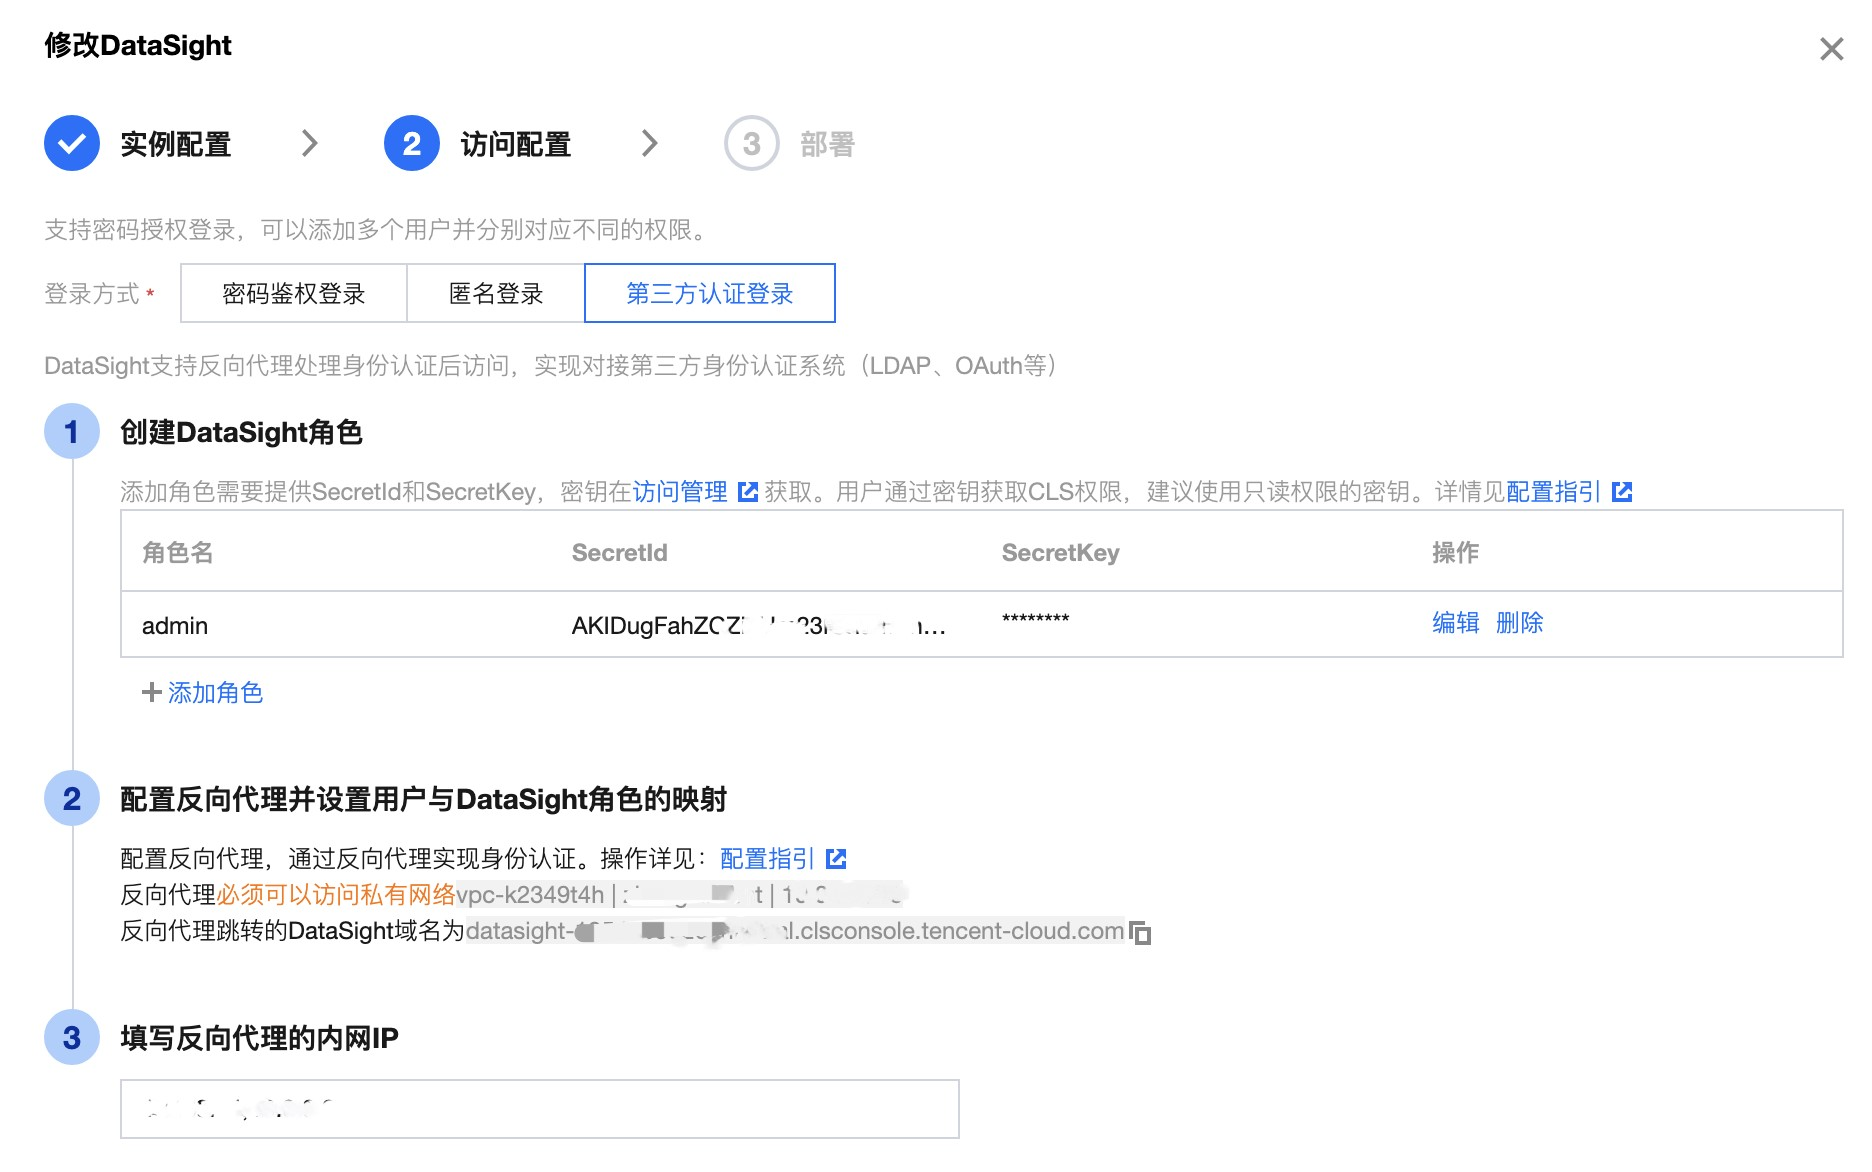The width and height of the screenshot is (1872, 1172).
Task: Go to 实例配置 step
Action: (176, 144)
